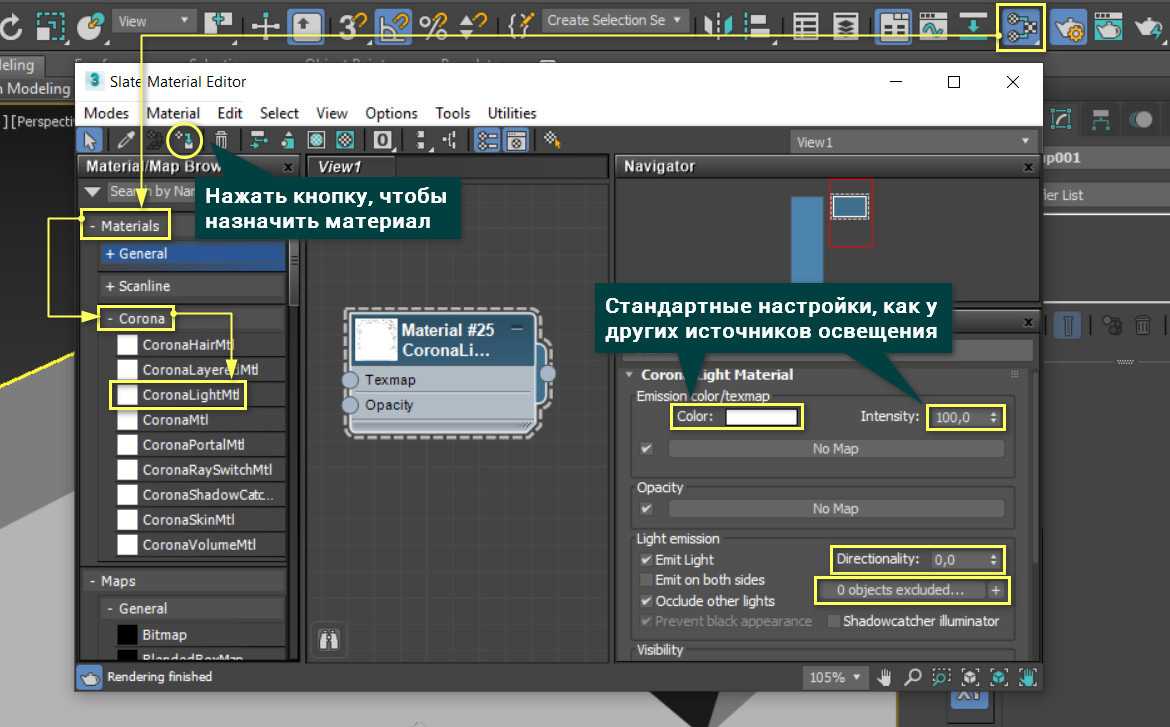Click the Opacity No Map button
This screenshot has width=1170, height=727.
[835, 509]
